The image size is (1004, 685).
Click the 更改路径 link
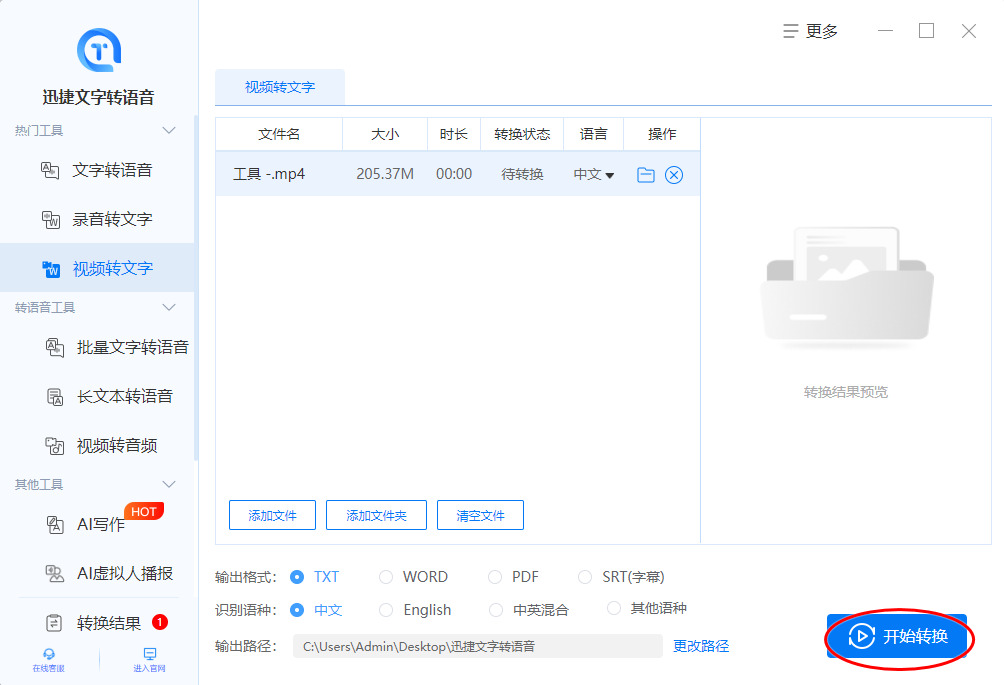pos(701,646)
